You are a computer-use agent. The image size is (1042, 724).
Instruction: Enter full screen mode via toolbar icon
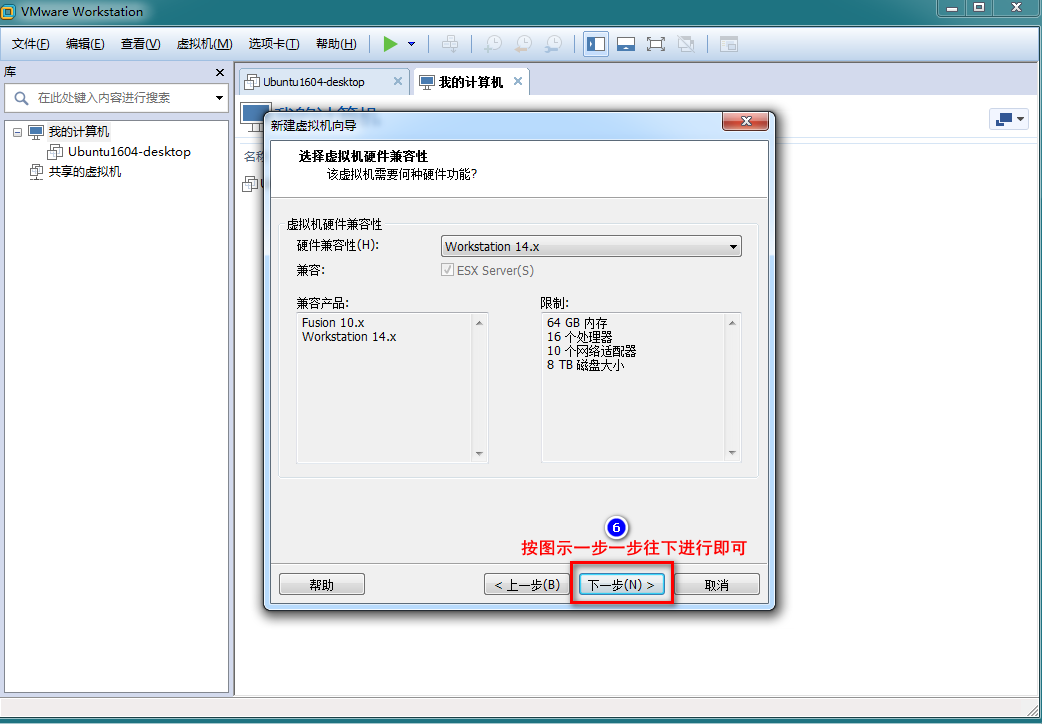click(656, 44)
